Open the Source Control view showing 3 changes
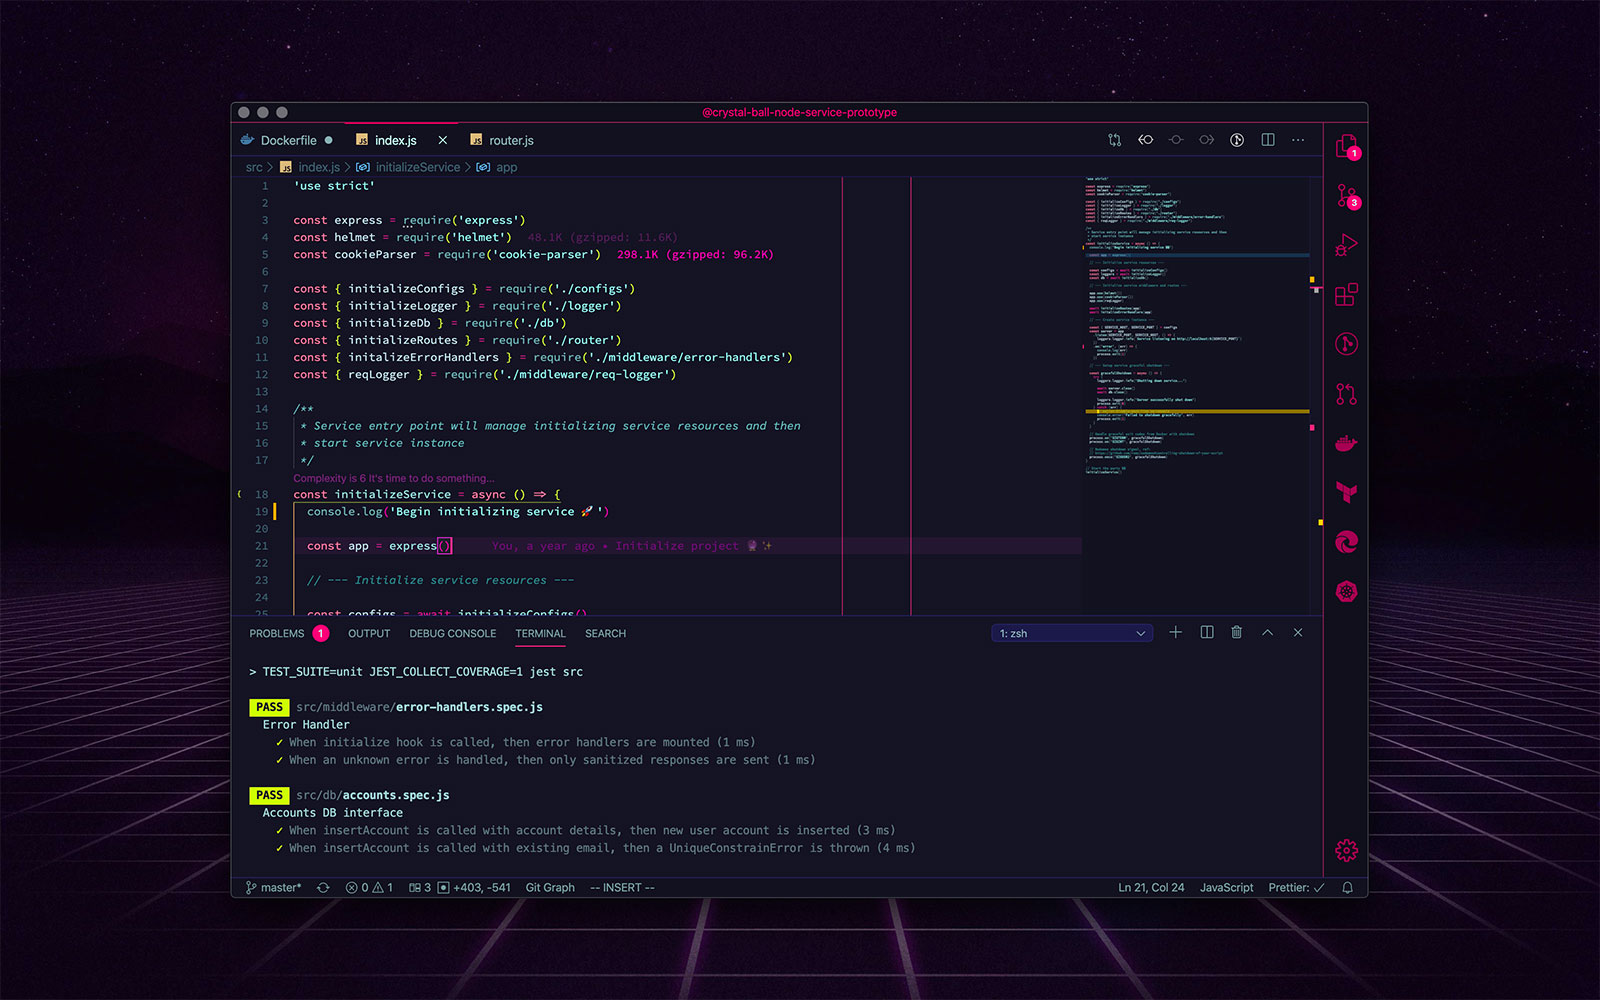This screenshot has height=1000, width=1600. coord(1346,196)
